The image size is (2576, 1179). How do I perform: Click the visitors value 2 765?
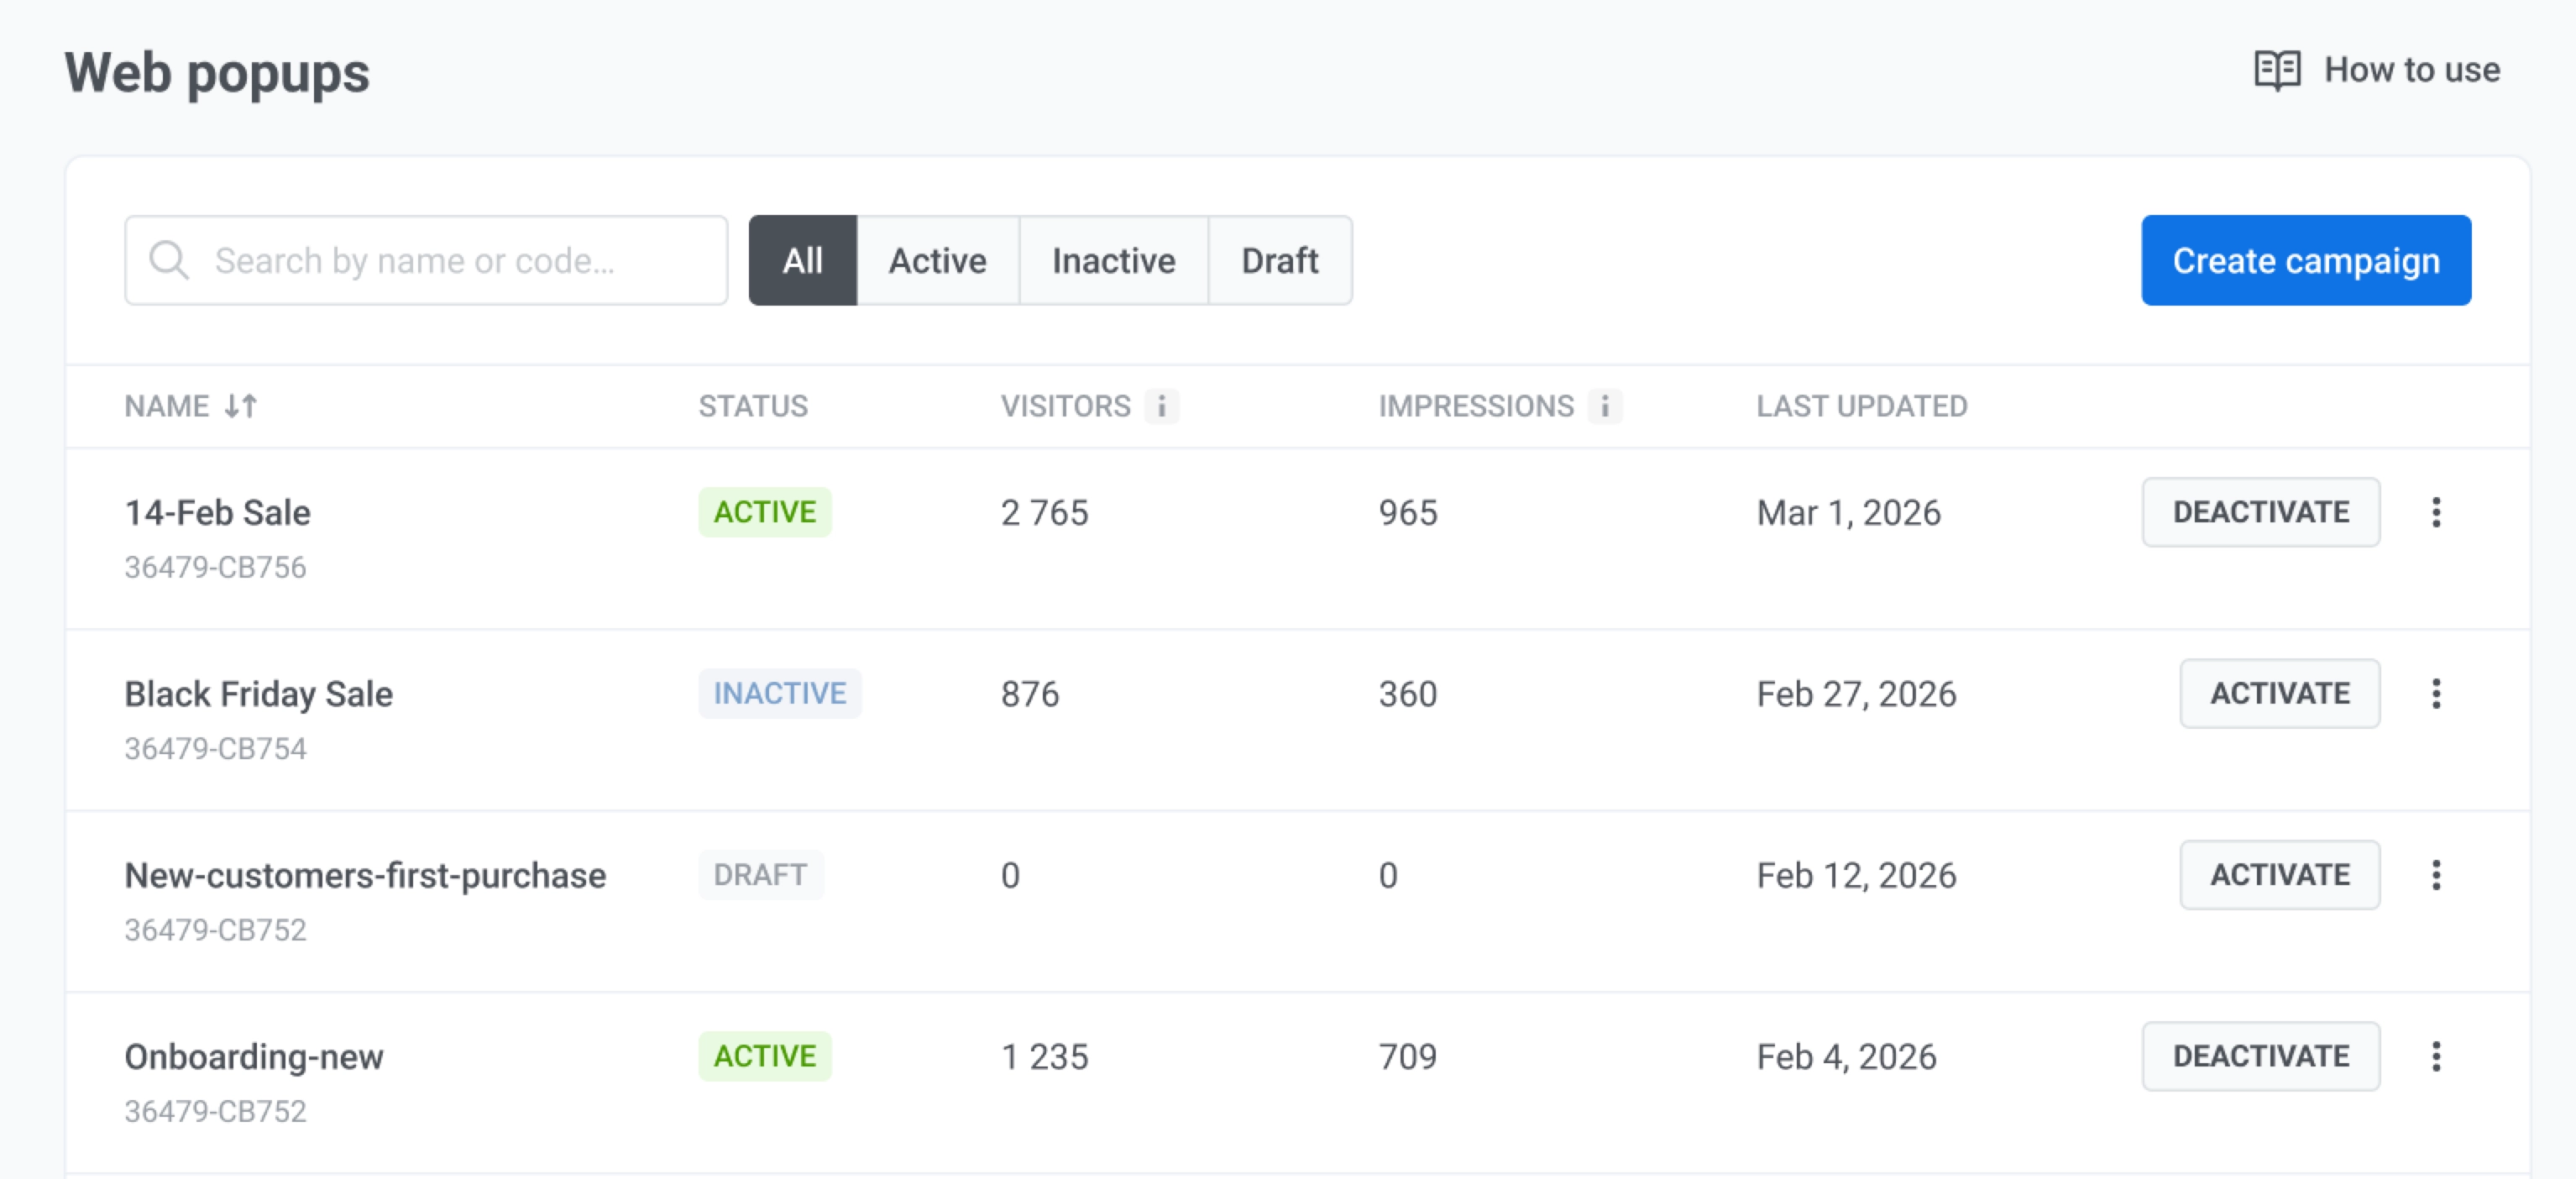pyautogui.click(x=1044, y=512)
